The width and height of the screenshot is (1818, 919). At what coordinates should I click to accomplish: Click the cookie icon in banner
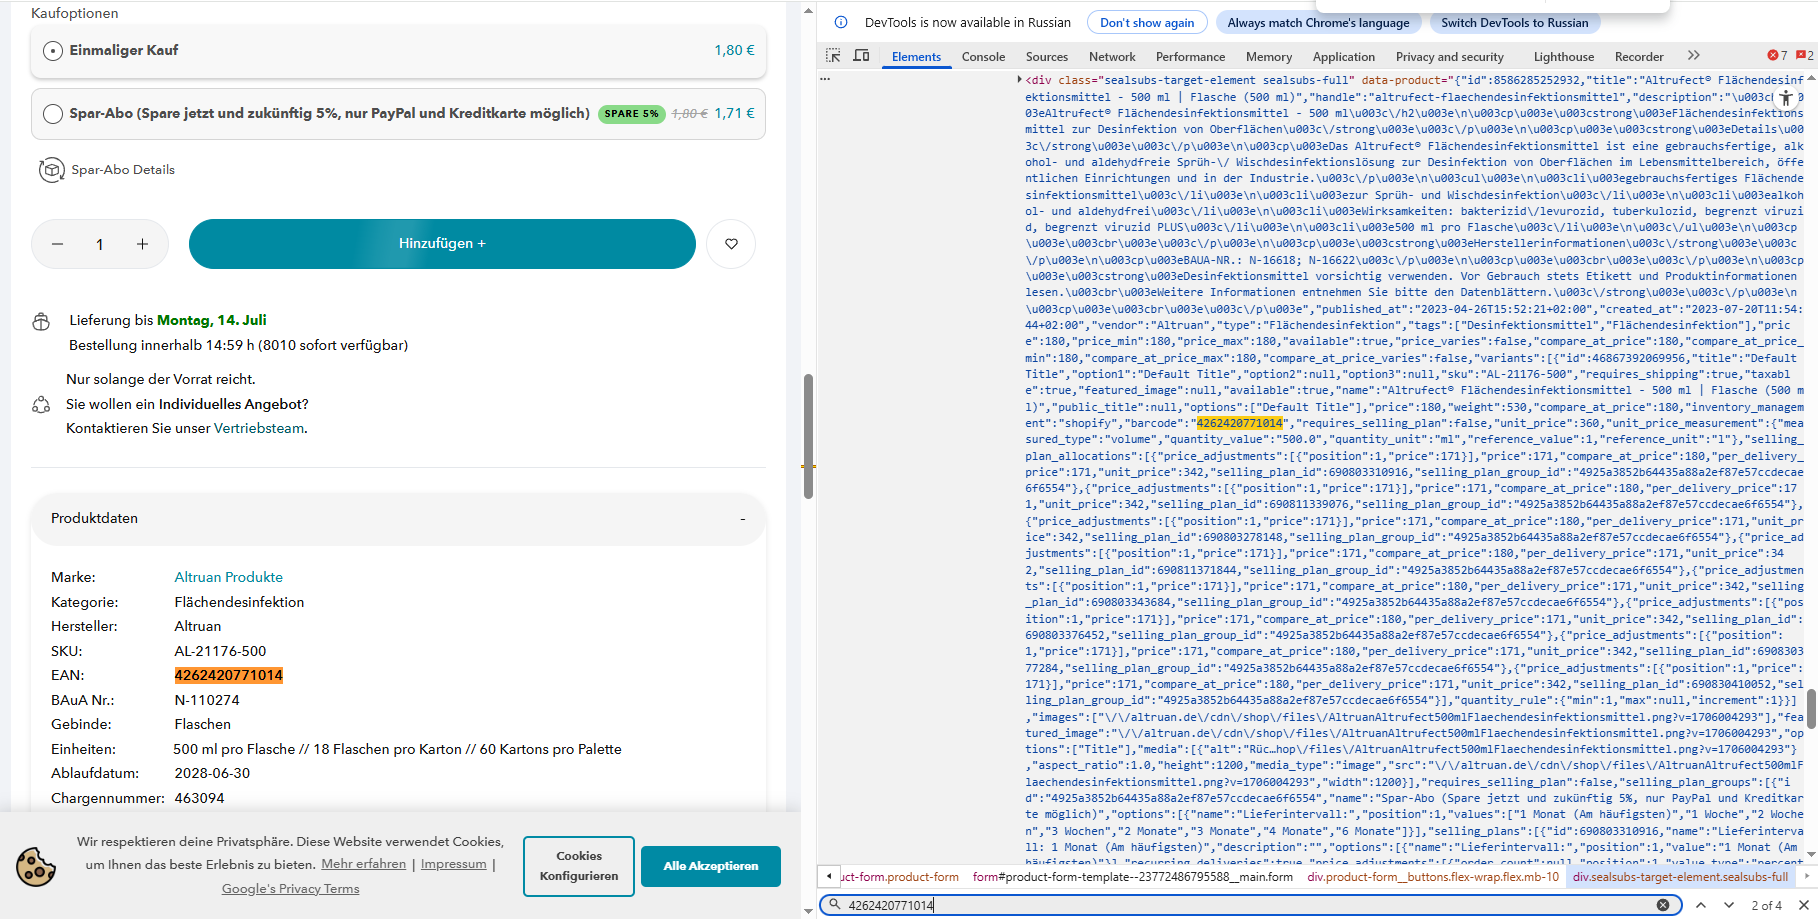(36, 866)
